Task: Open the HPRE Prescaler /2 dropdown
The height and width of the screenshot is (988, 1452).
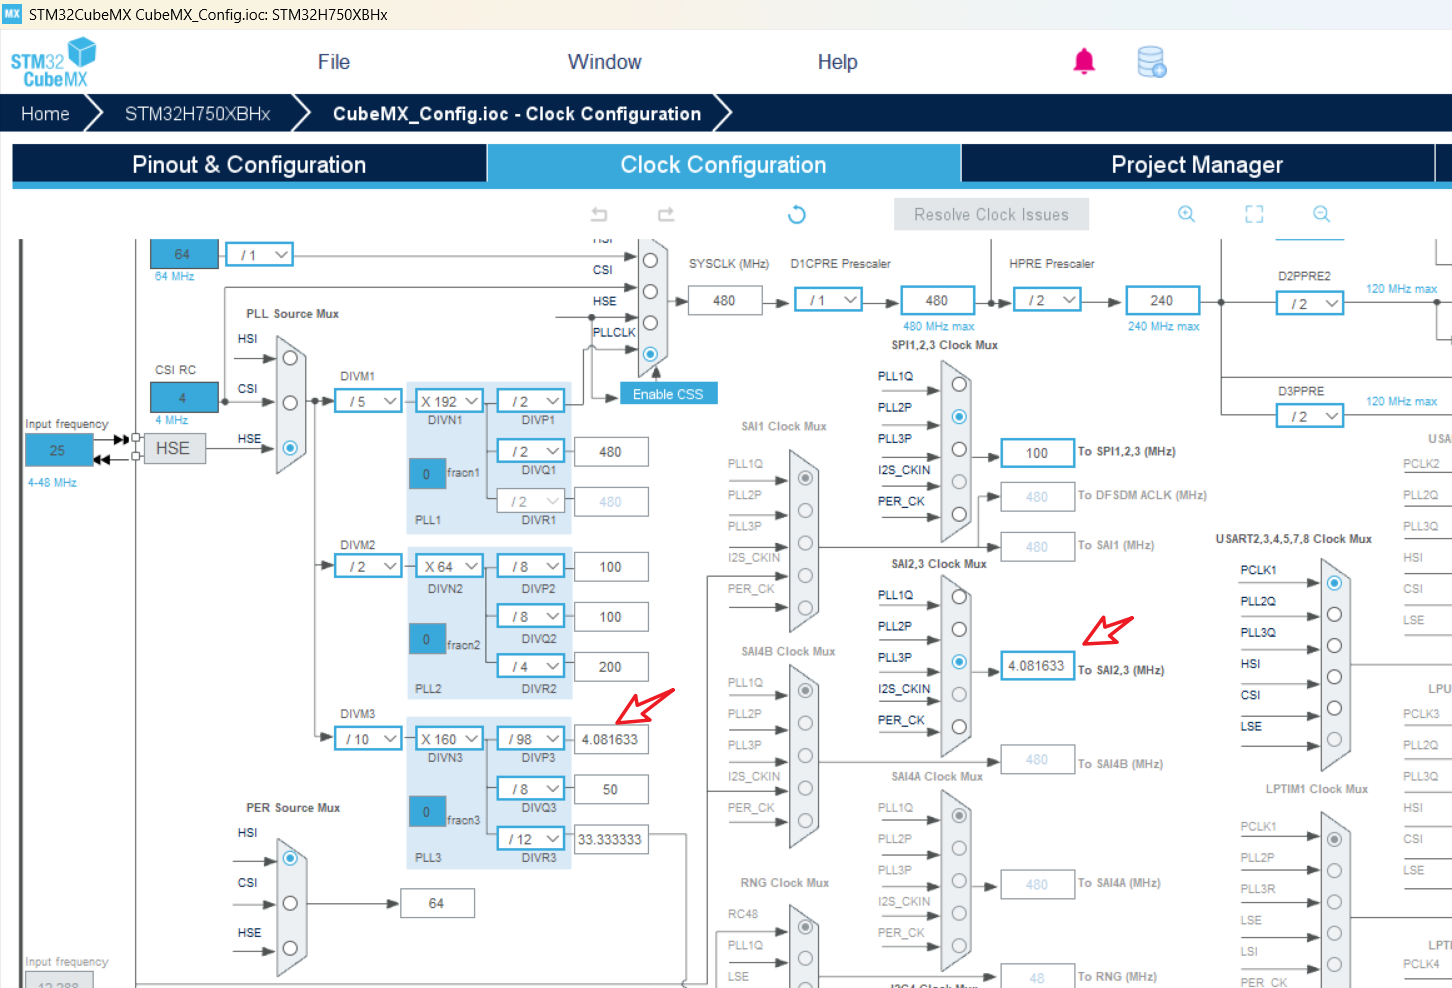Action: tap(1047, 300)
